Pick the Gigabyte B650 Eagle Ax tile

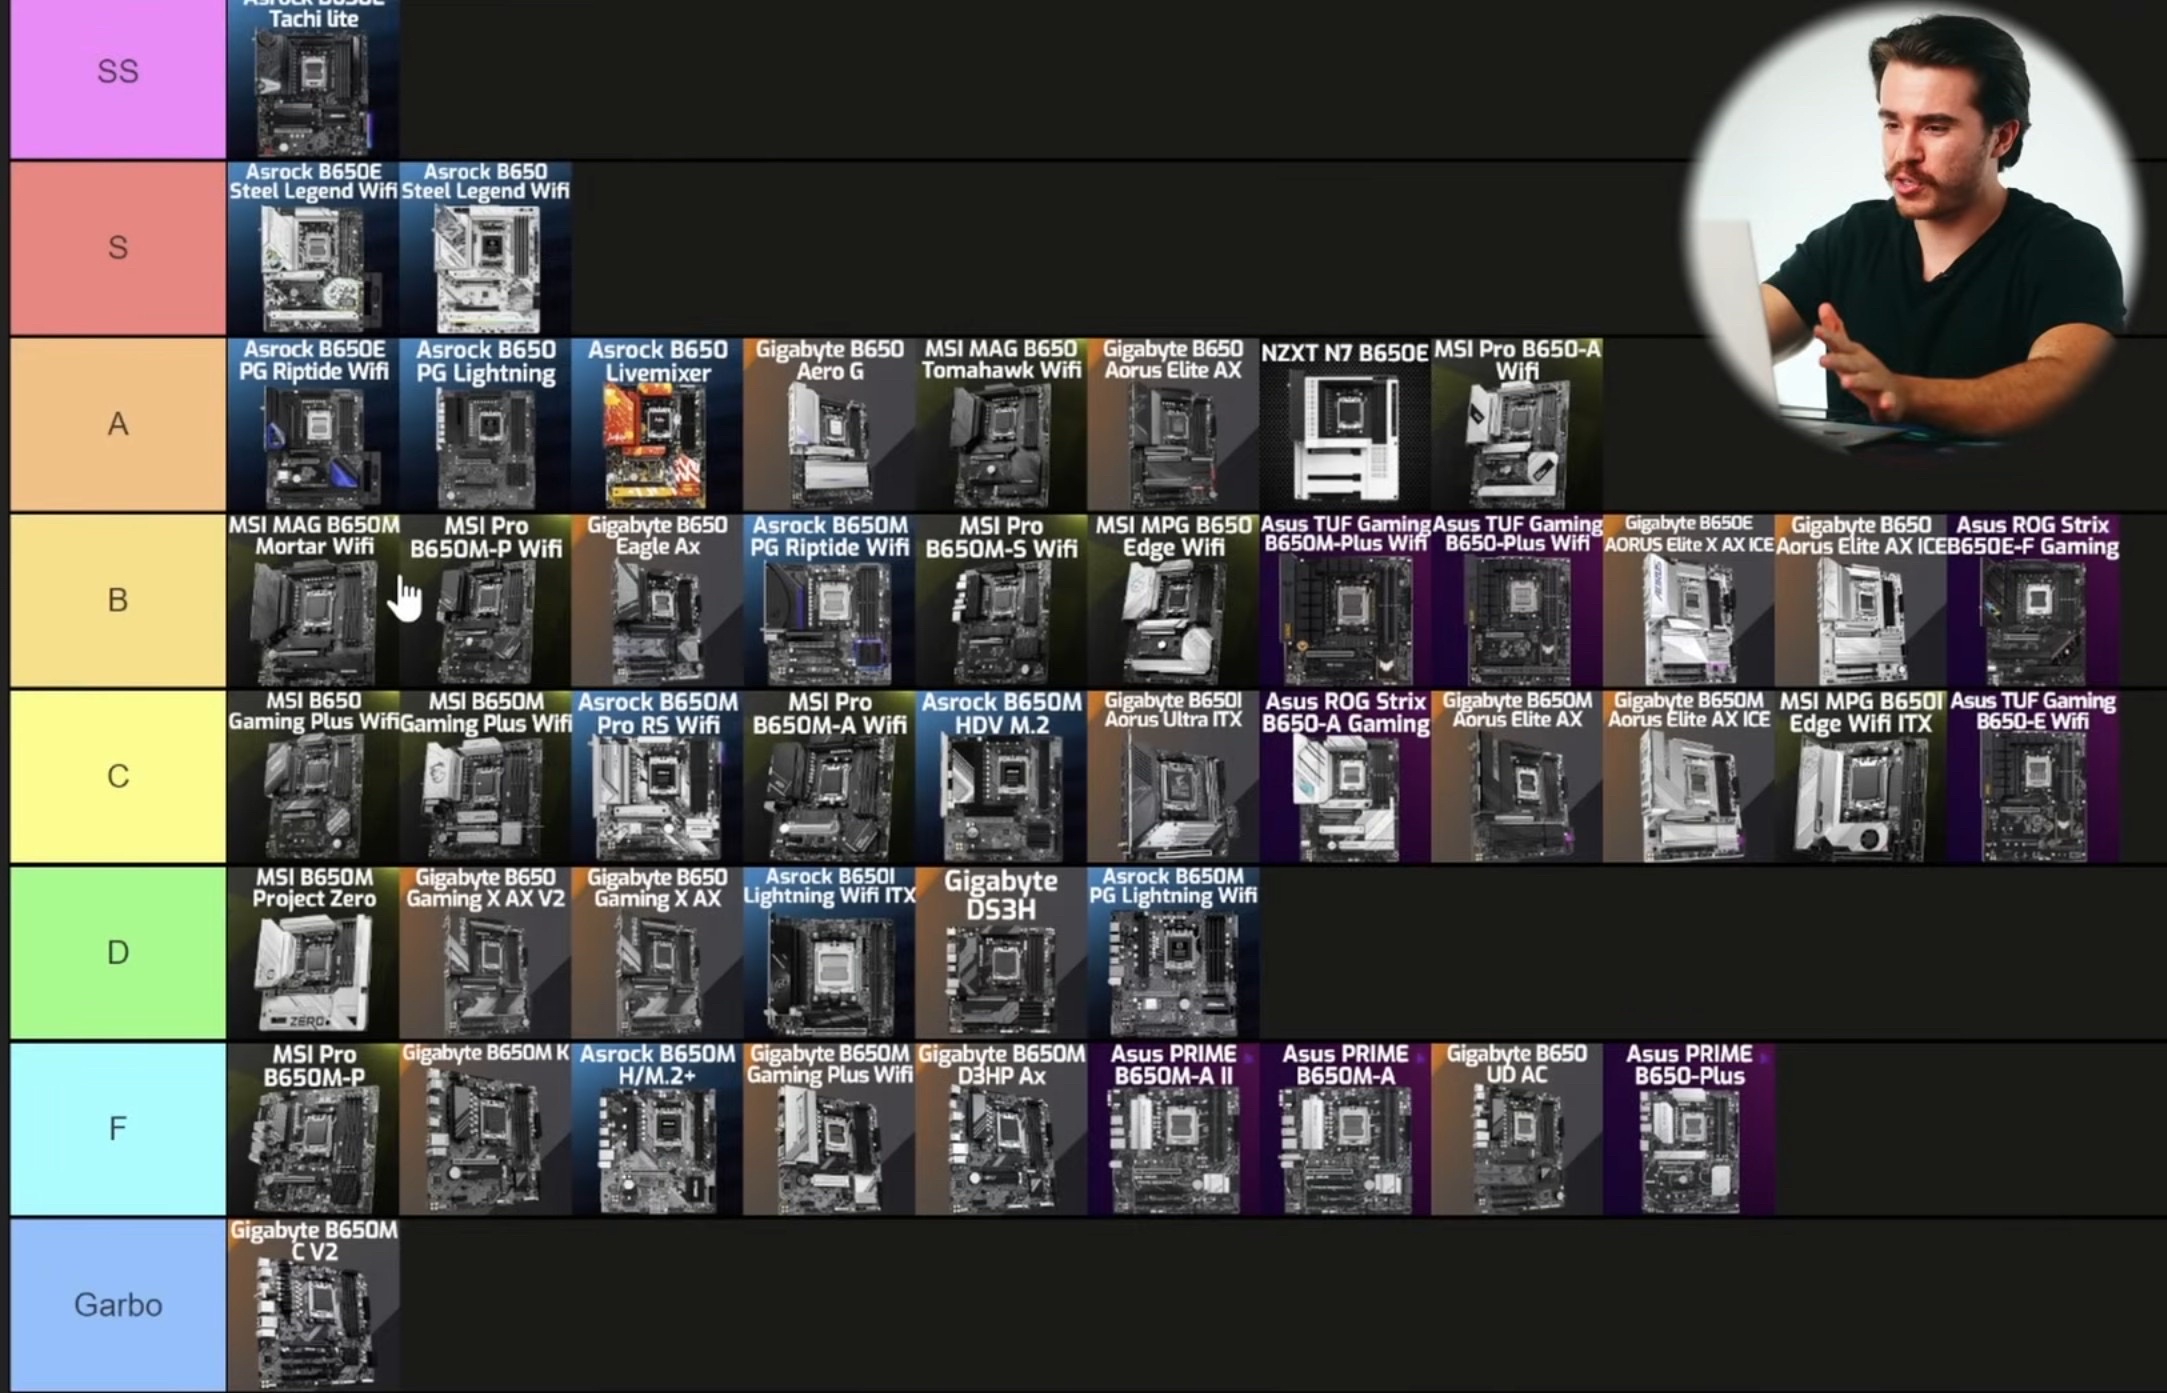coord(657,600)
